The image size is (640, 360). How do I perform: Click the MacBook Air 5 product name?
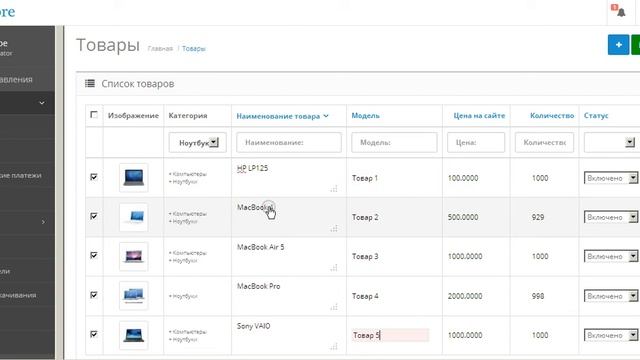260,247
